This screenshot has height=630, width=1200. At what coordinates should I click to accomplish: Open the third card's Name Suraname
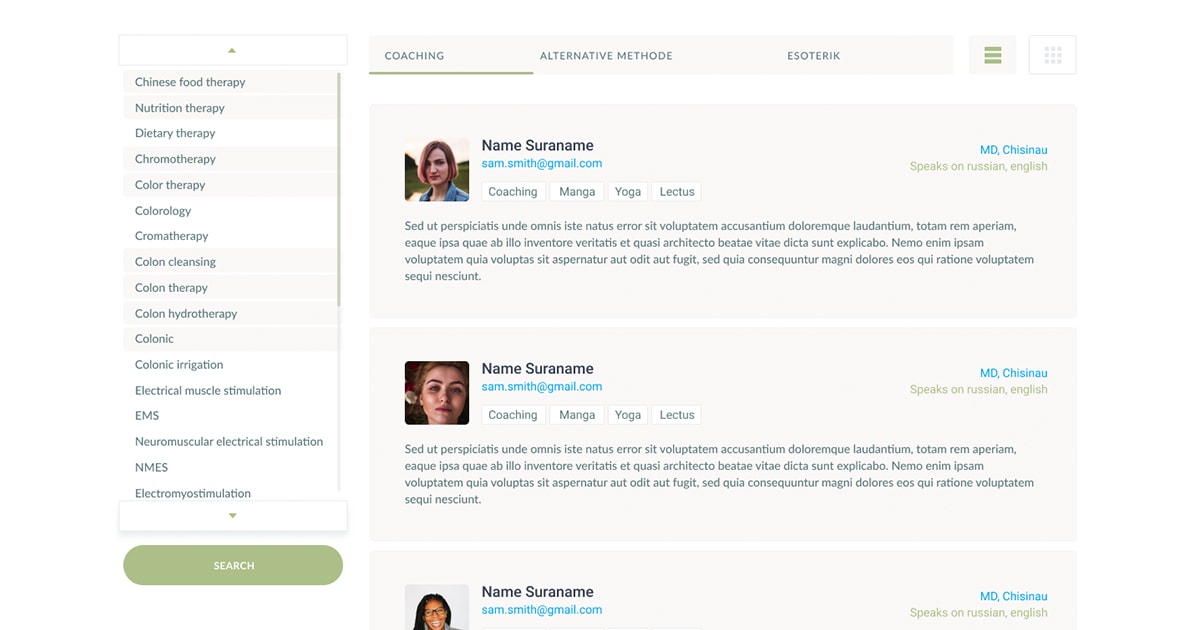coord(537,592)
